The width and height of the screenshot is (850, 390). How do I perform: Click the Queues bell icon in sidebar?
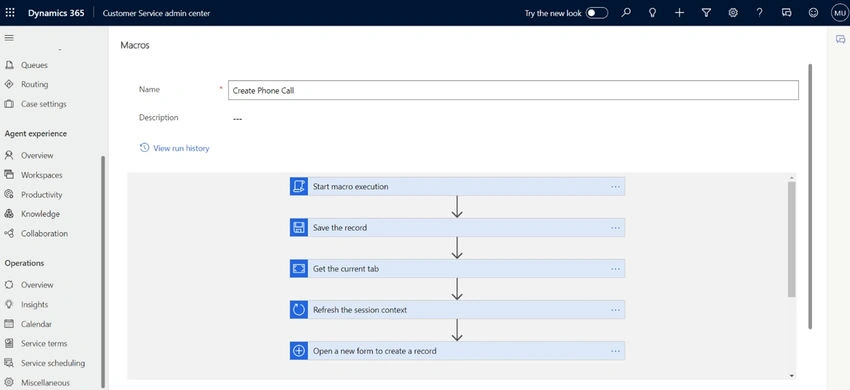[x=9, y=65]
